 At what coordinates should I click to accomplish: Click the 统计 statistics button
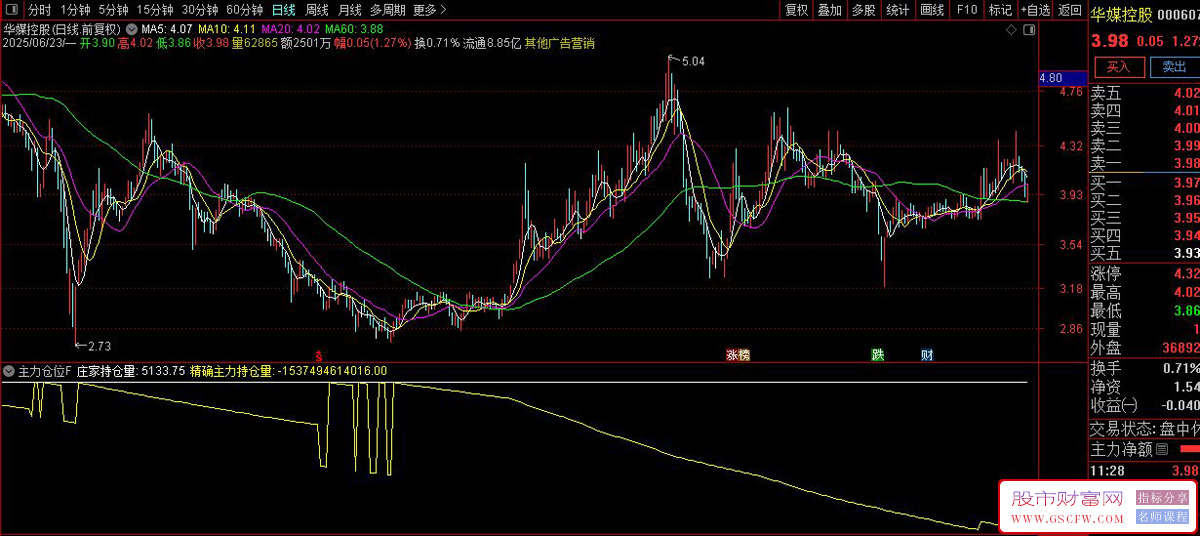coord(898,10)
